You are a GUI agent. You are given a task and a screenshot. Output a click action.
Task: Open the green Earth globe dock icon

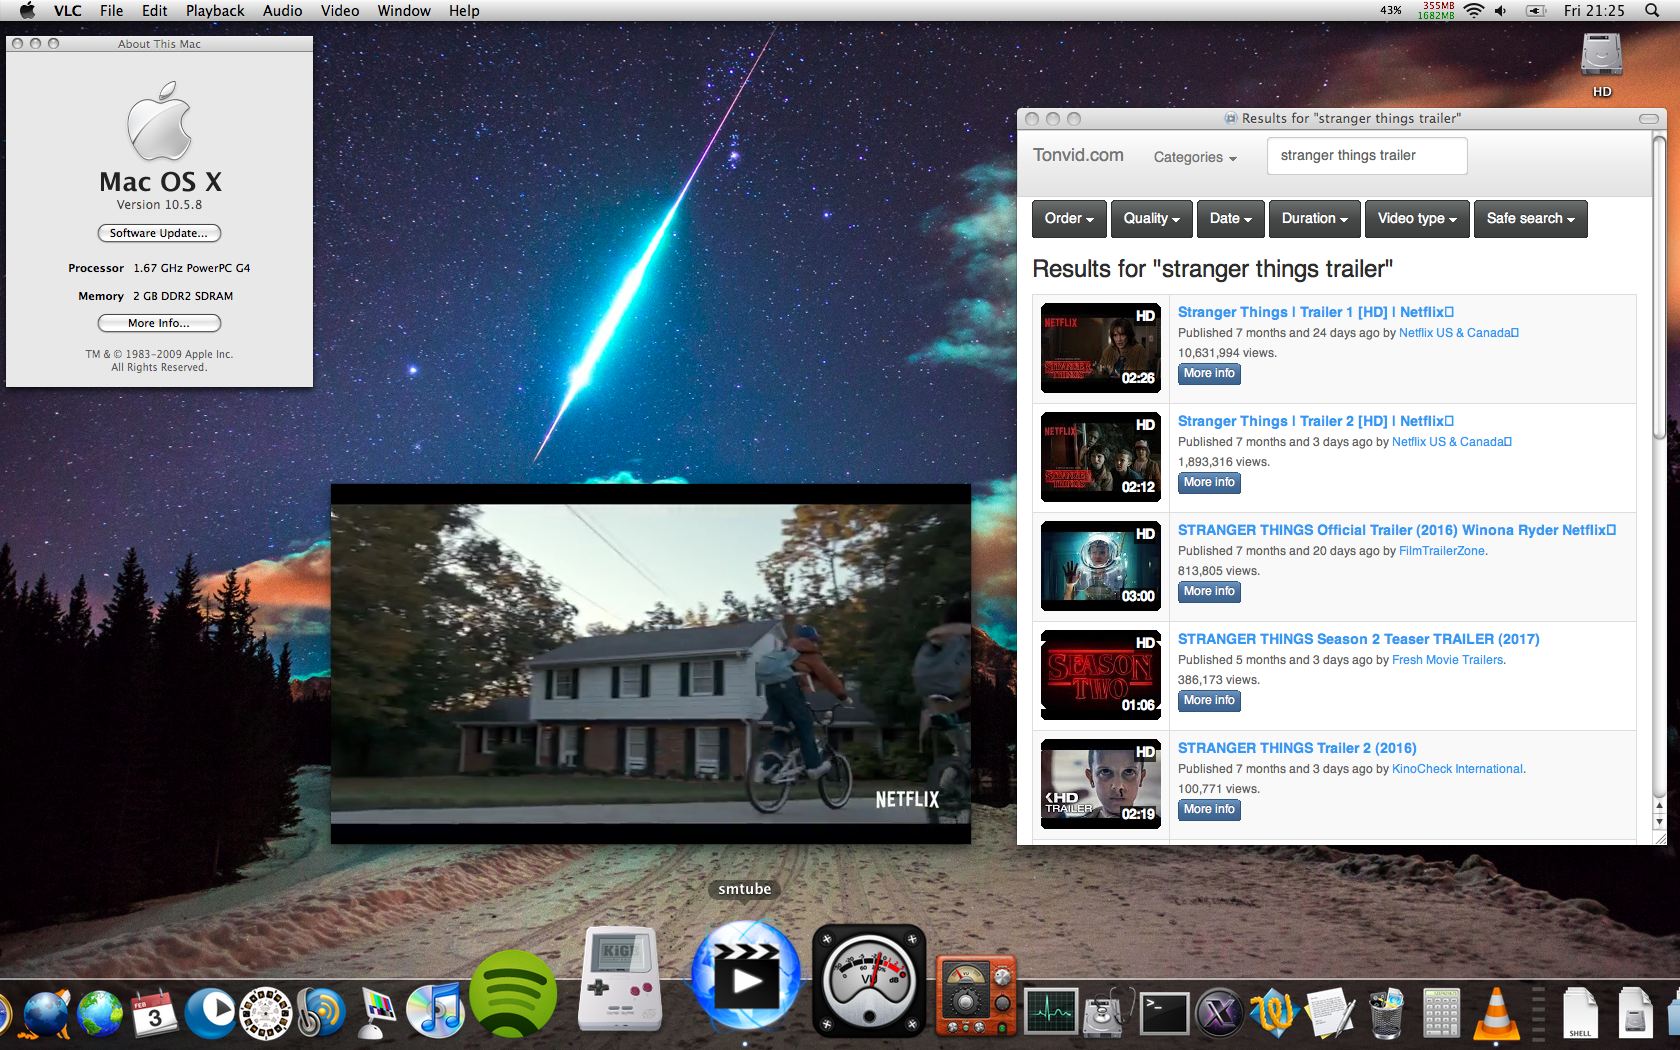100,1013
